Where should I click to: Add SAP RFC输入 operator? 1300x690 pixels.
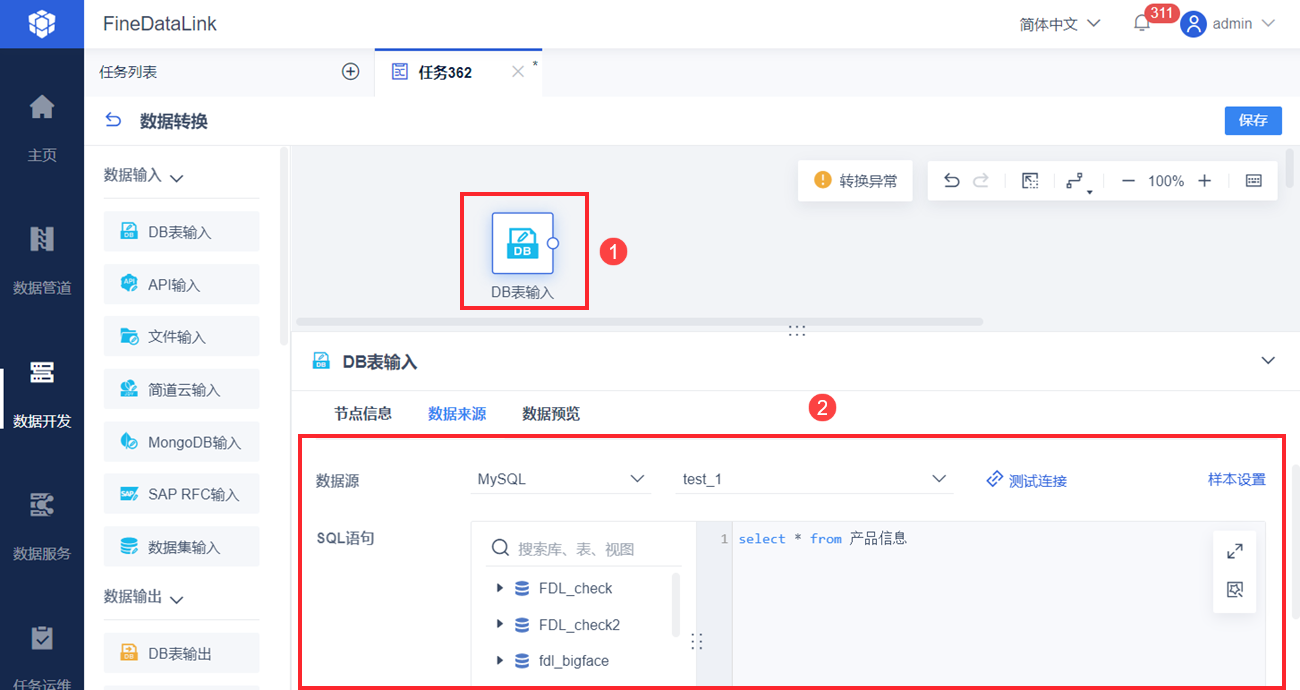(x=181, y=494)
